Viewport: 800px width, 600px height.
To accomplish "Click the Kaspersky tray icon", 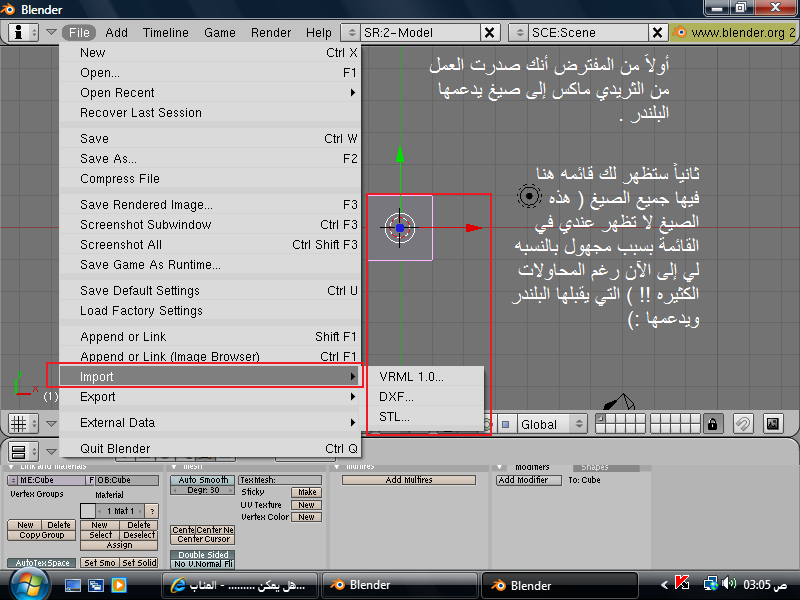I will [x=682, y=583].
